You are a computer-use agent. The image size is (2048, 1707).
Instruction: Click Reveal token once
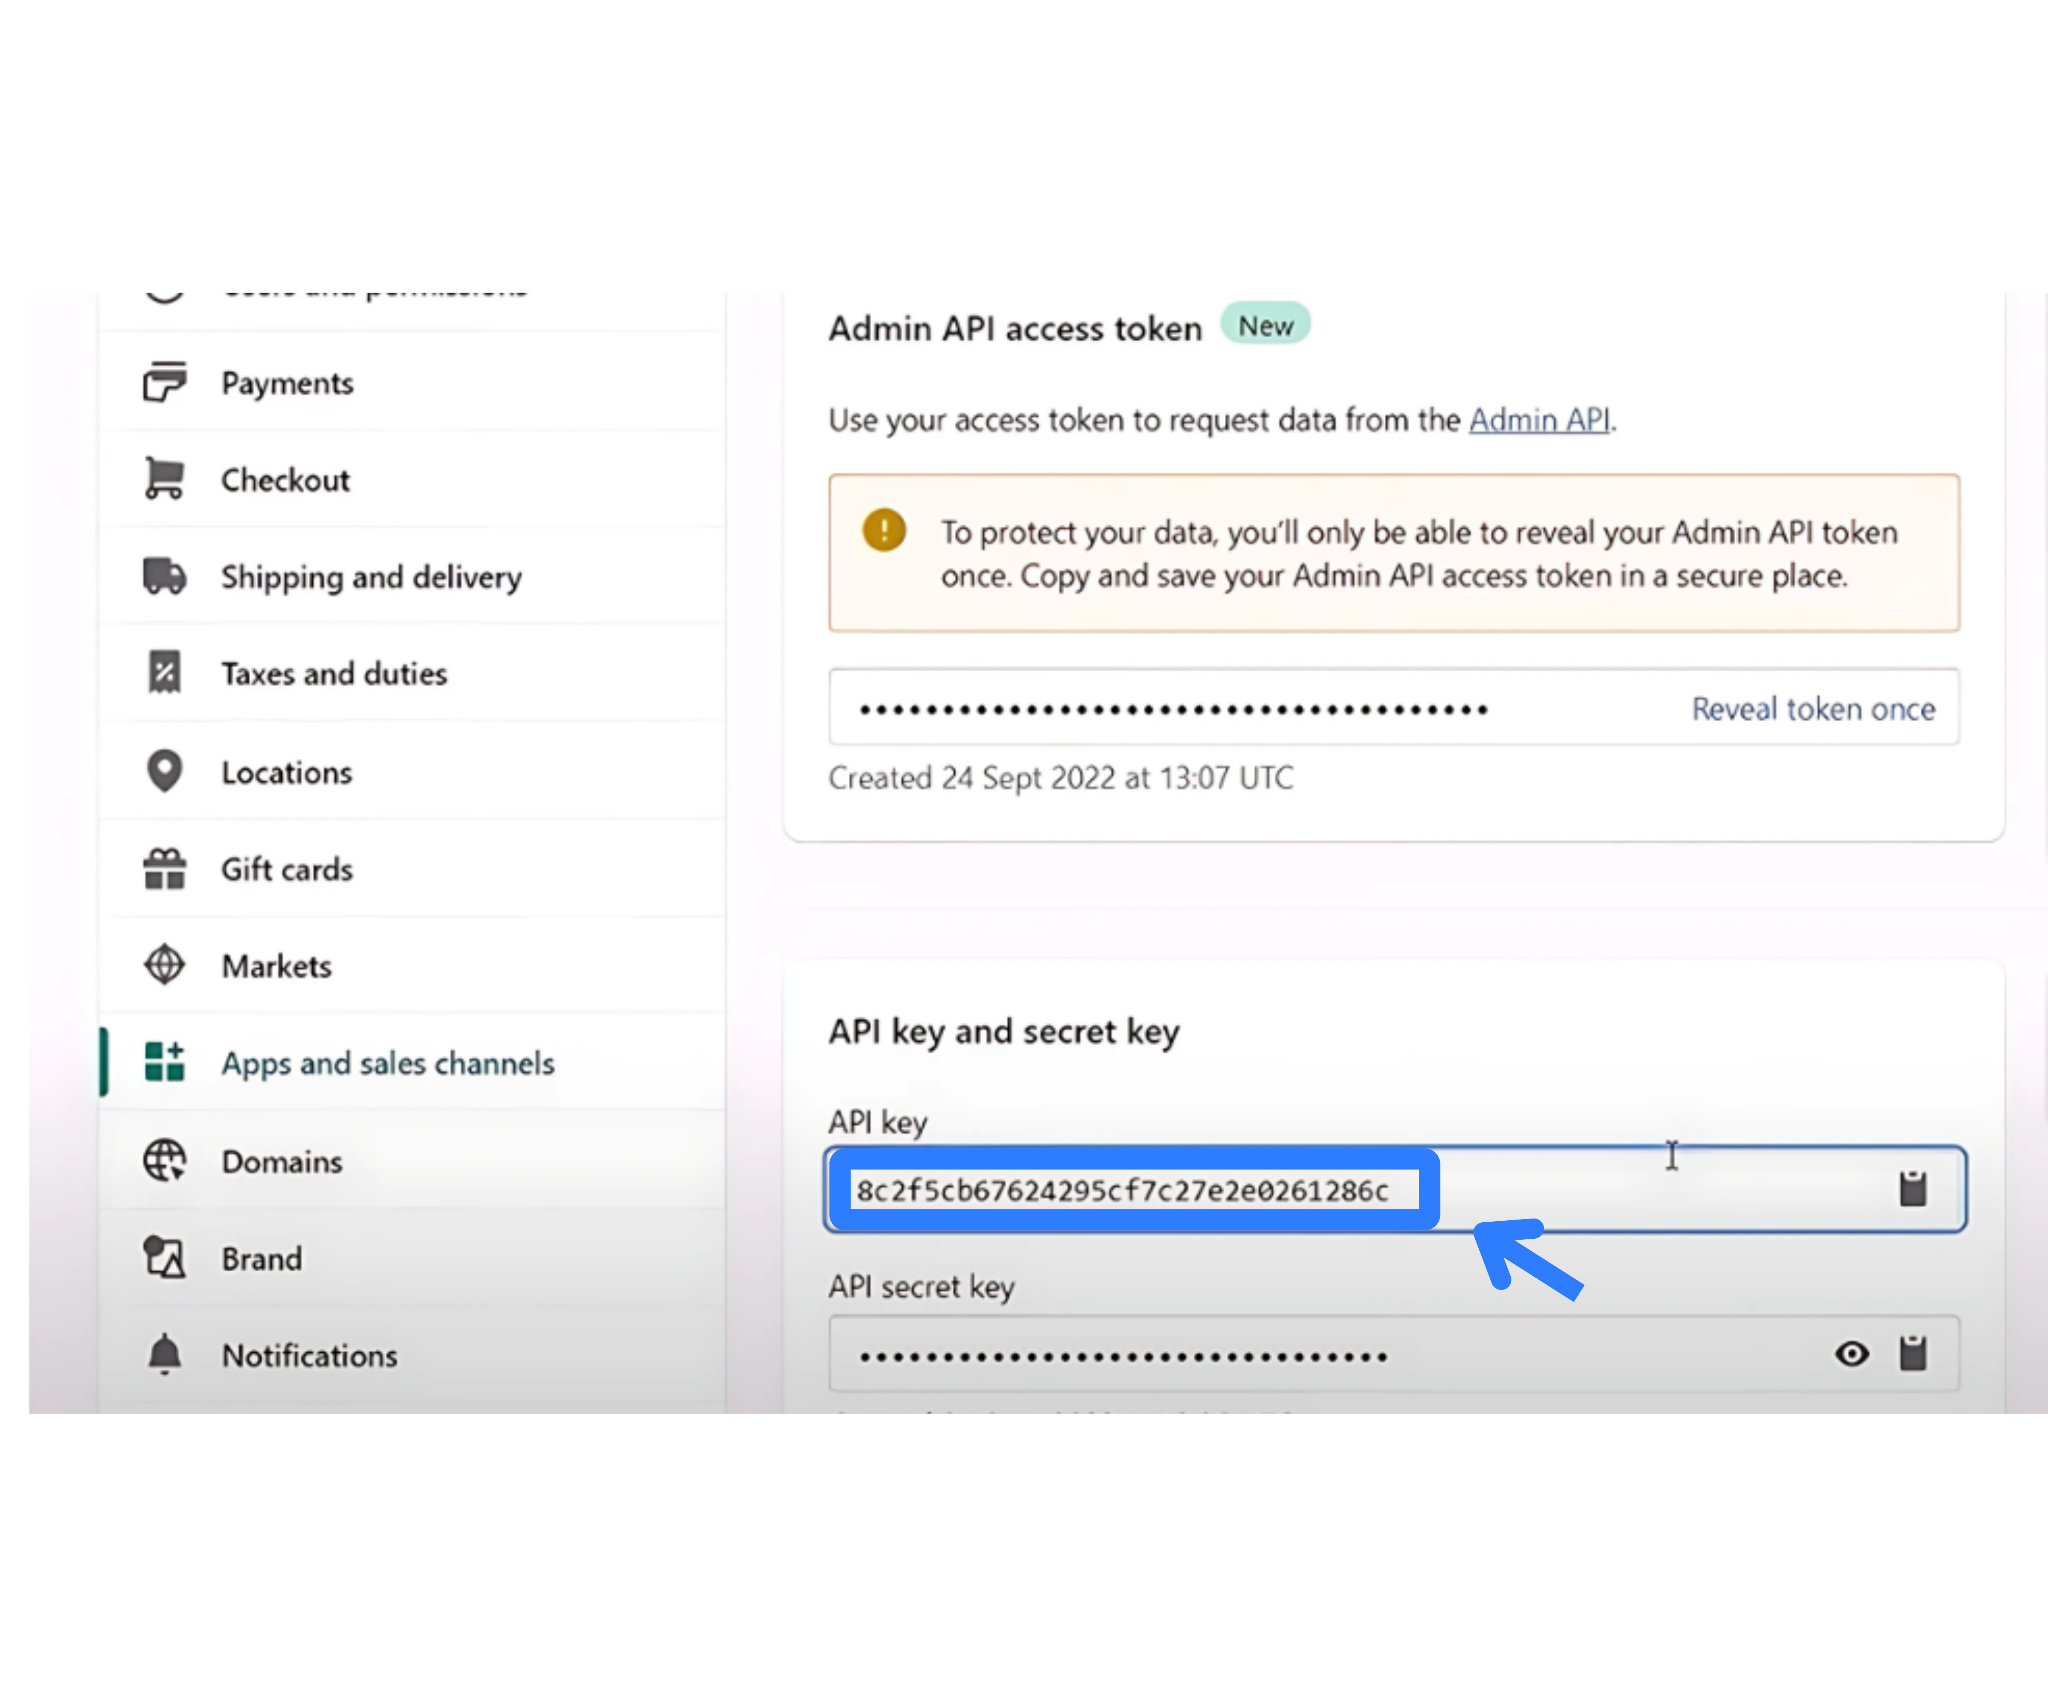(1812, 709)
